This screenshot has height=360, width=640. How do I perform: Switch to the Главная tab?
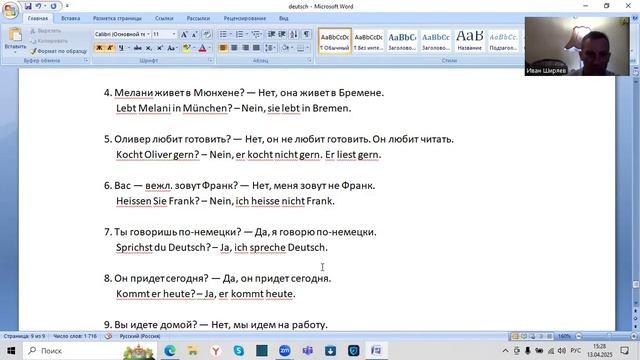[x=38, y=18]
